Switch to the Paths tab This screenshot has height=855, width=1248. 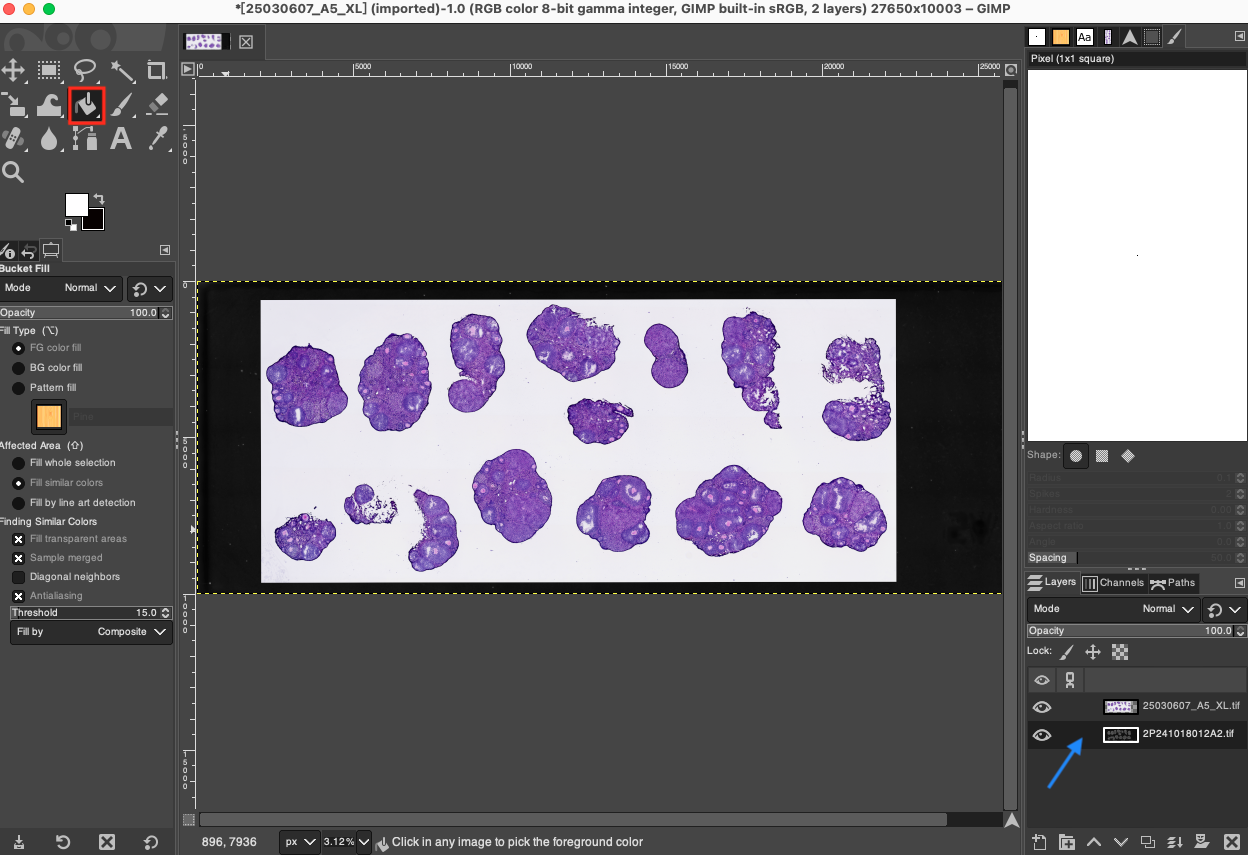[x=1172, y=582]
